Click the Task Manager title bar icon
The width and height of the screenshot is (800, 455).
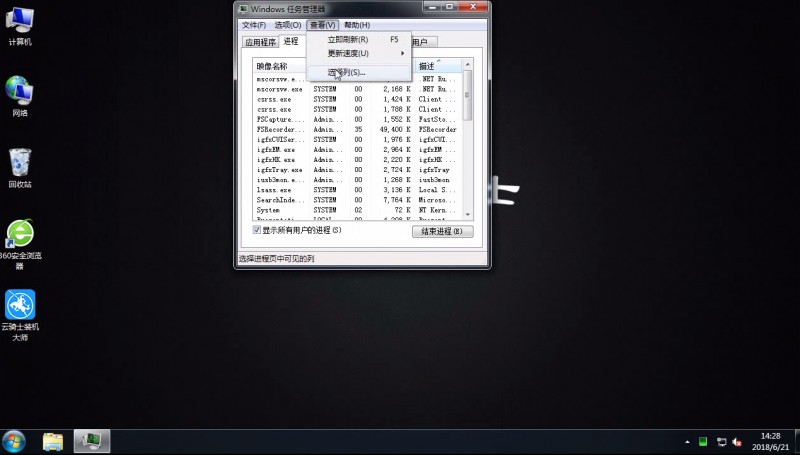(x=244, y=9)
